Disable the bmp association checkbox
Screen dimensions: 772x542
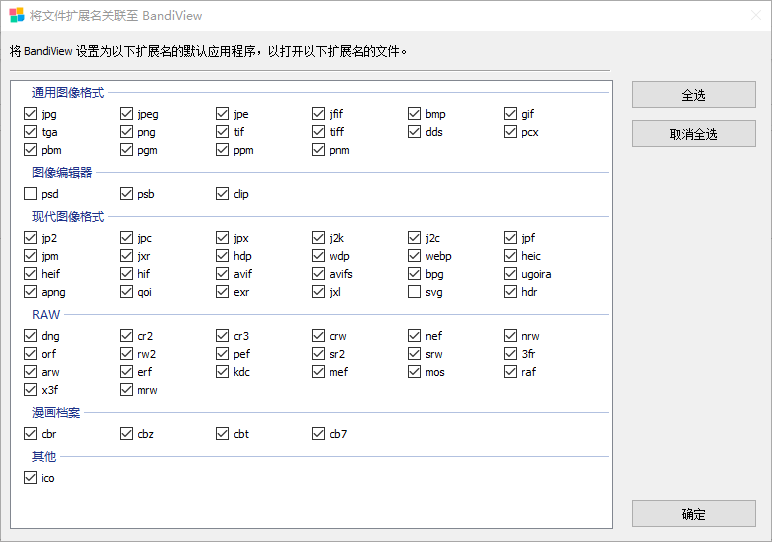coord(415,114)
